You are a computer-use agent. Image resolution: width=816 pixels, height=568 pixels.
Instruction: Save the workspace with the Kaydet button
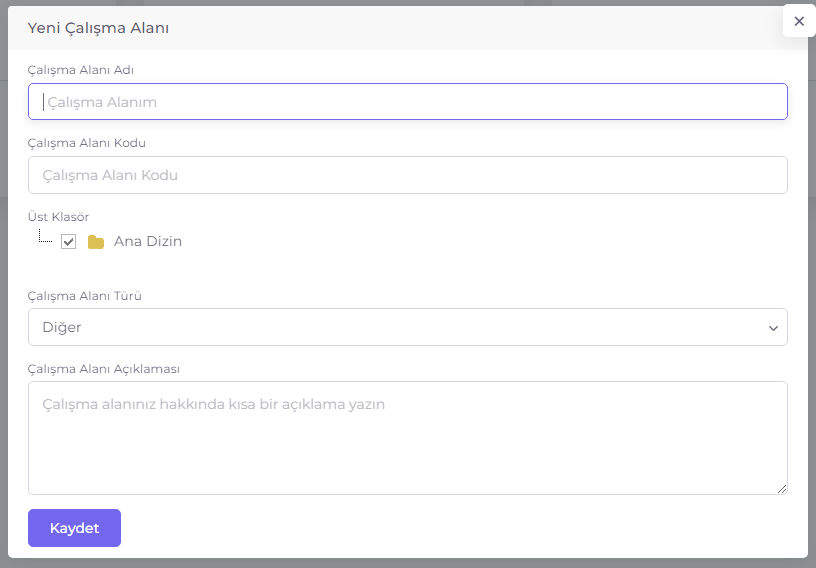pos(74,528)
